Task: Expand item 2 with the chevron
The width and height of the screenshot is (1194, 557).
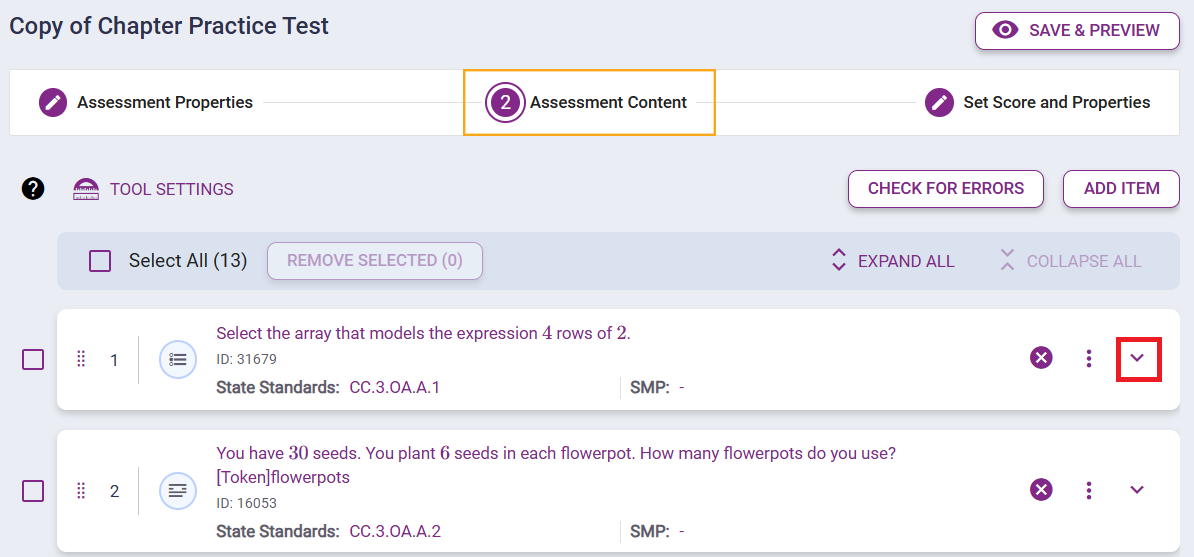Action: (1137, 490)
